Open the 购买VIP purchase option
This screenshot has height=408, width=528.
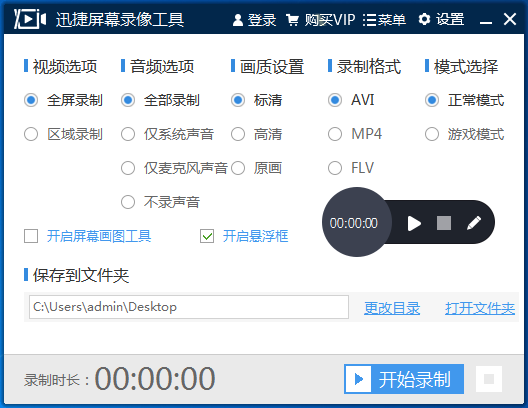pos(321,20)
